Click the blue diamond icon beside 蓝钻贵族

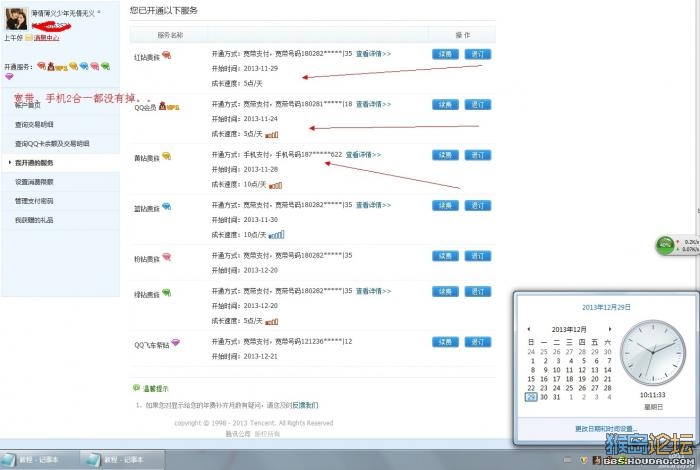(x=167, y=207)
